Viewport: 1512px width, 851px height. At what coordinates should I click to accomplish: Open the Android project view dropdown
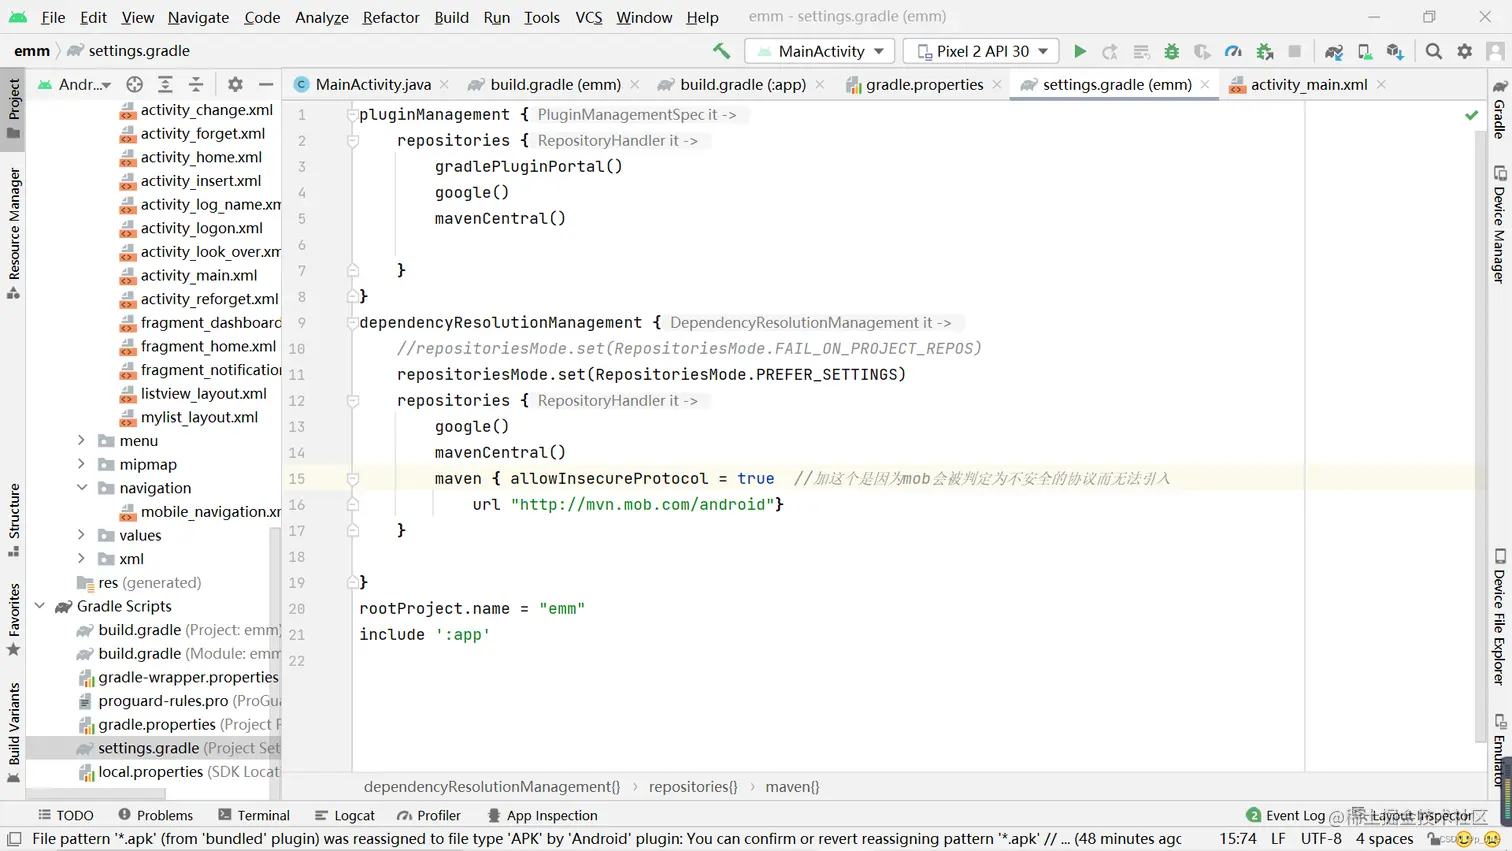click(75, 85)
